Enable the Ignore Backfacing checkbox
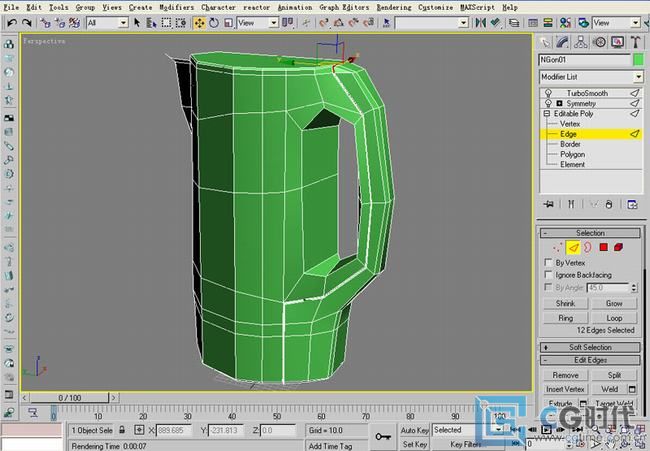 coord(548,274)
